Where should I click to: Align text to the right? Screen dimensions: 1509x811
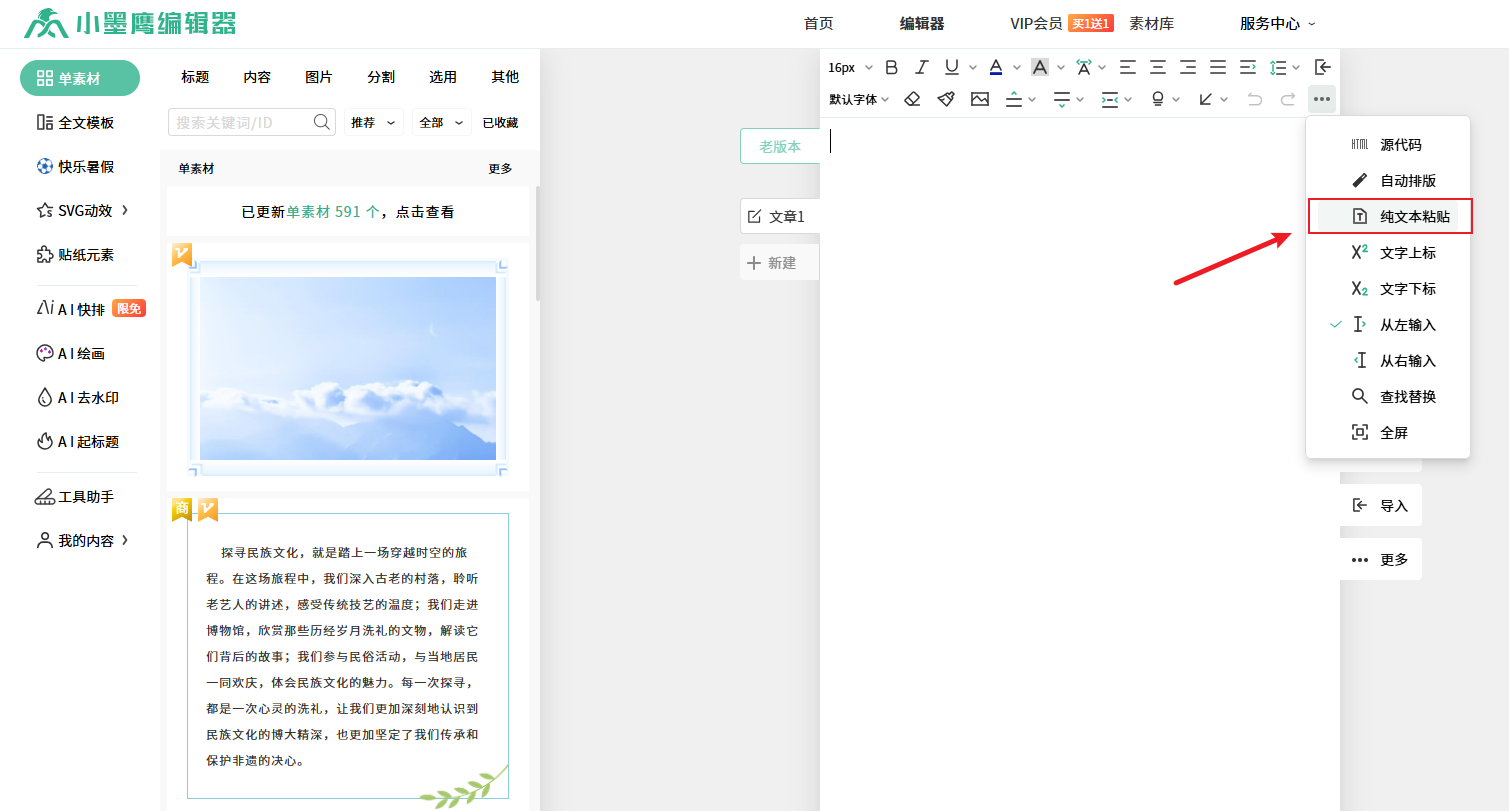pyautogui.click(x=1188, y=67)
